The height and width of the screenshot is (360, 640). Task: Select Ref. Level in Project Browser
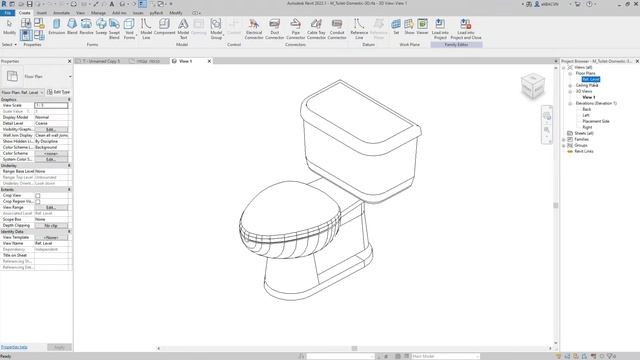point(591,79)
